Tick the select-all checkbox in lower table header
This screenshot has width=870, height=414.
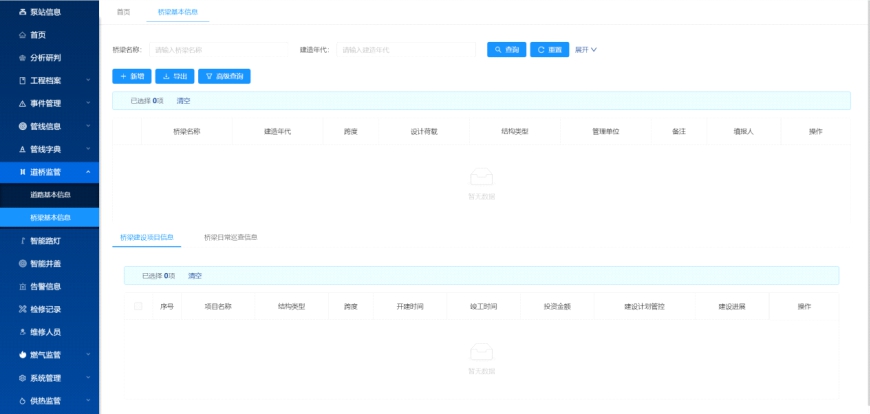(x=138, y=306)
